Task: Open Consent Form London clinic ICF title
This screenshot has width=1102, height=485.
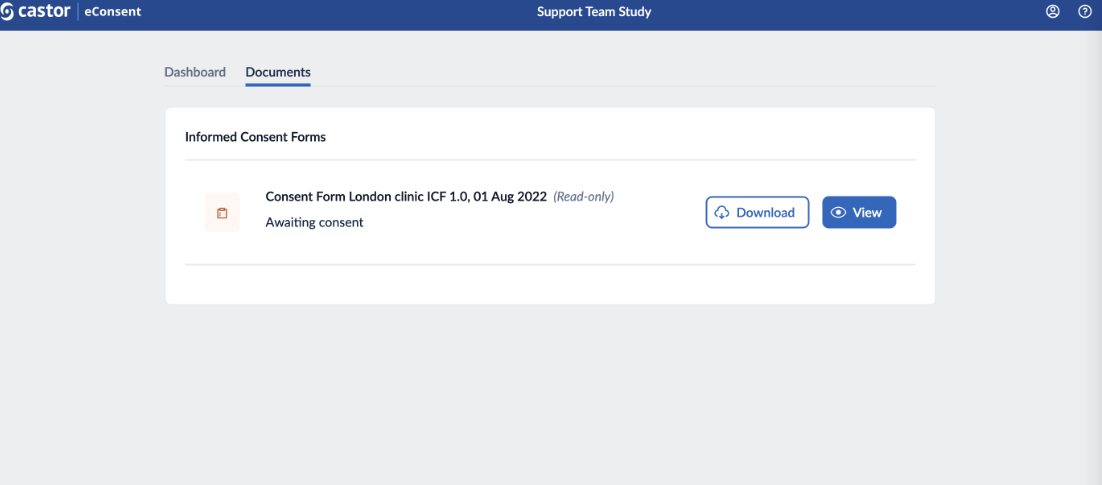Action: pos(406,197)
